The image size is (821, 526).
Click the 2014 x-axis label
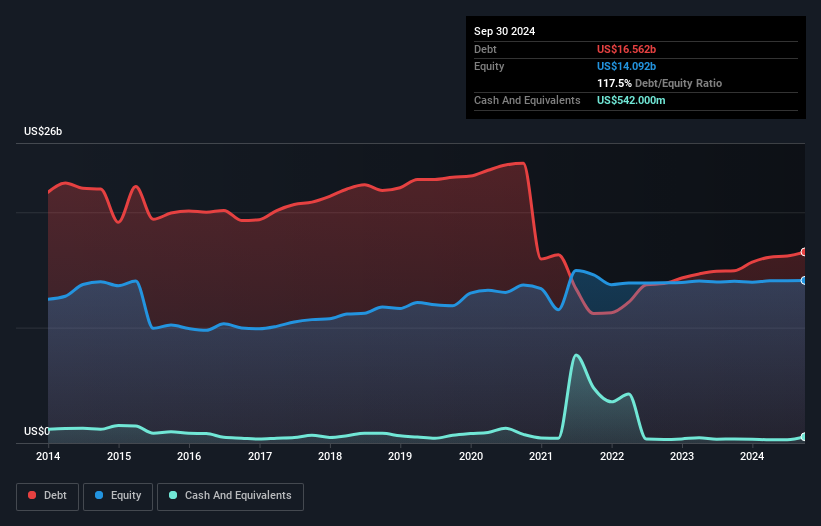48,456
